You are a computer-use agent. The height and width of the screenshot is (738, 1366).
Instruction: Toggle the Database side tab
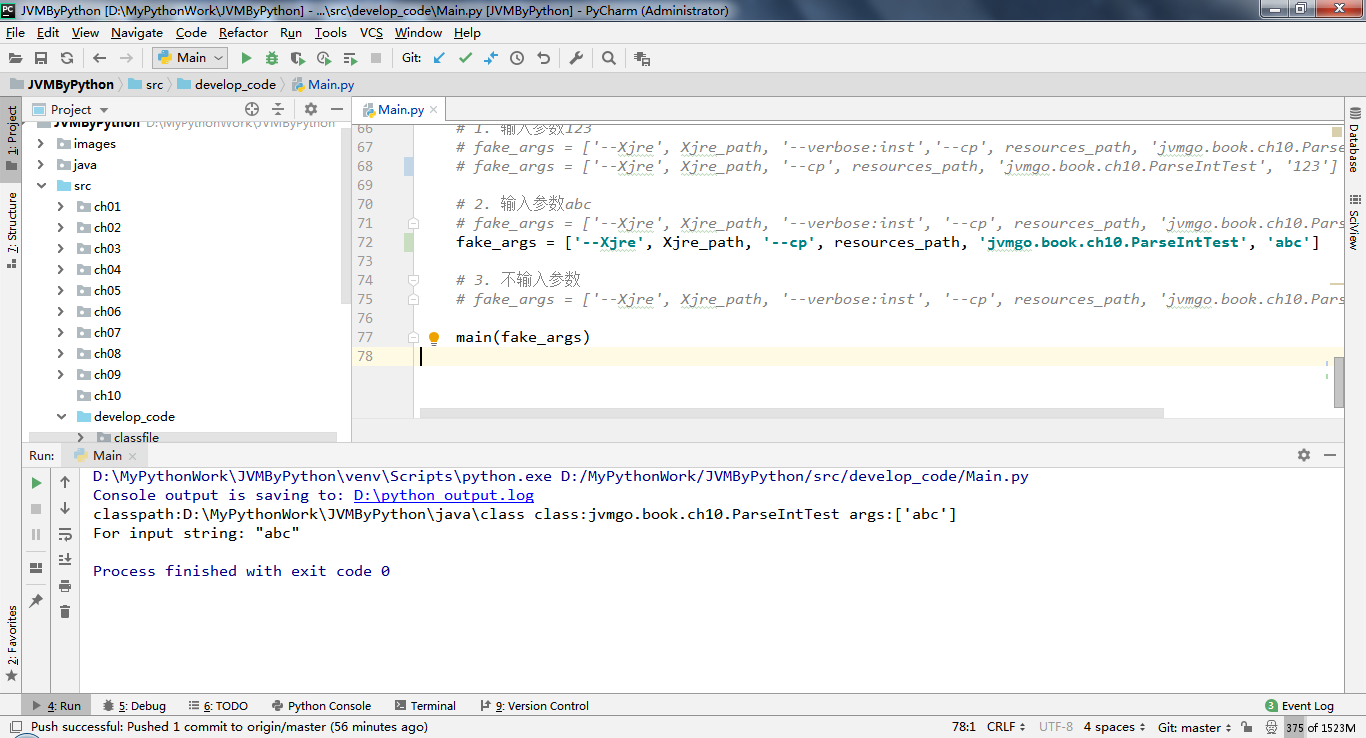pos(1355,139)
